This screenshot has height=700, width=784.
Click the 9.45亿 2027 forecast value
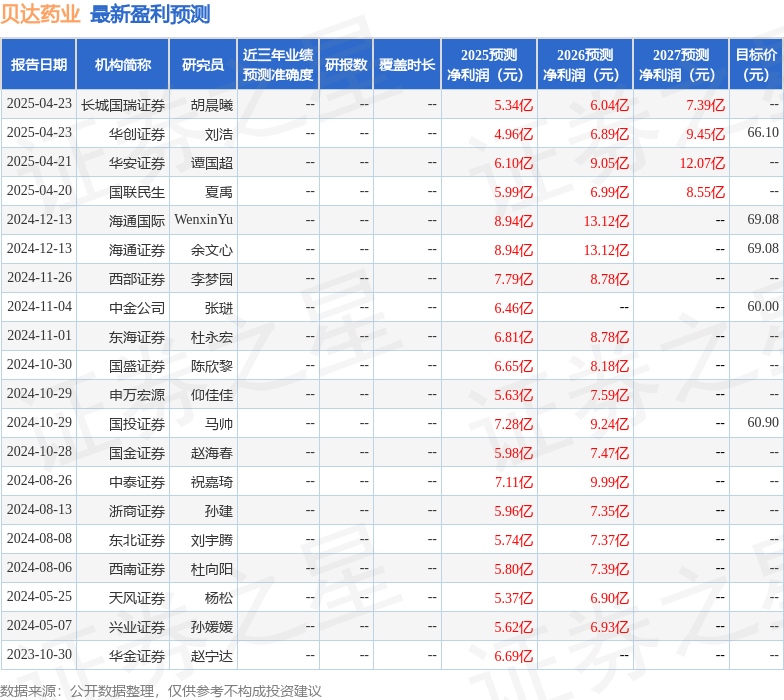click(x=706, y=134)
